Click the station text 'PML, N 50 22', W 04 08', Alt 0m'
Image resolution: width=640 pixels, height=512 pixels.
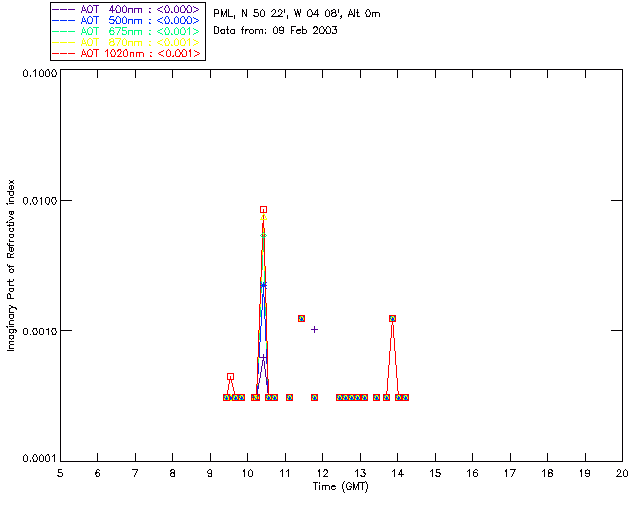(297, 13)
